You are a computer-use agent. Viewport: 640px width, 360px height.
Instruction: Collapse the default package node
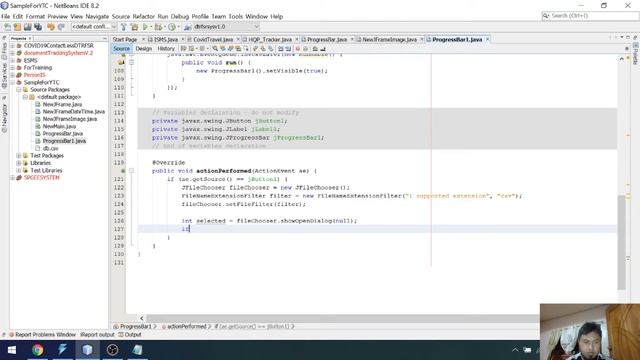25,97
